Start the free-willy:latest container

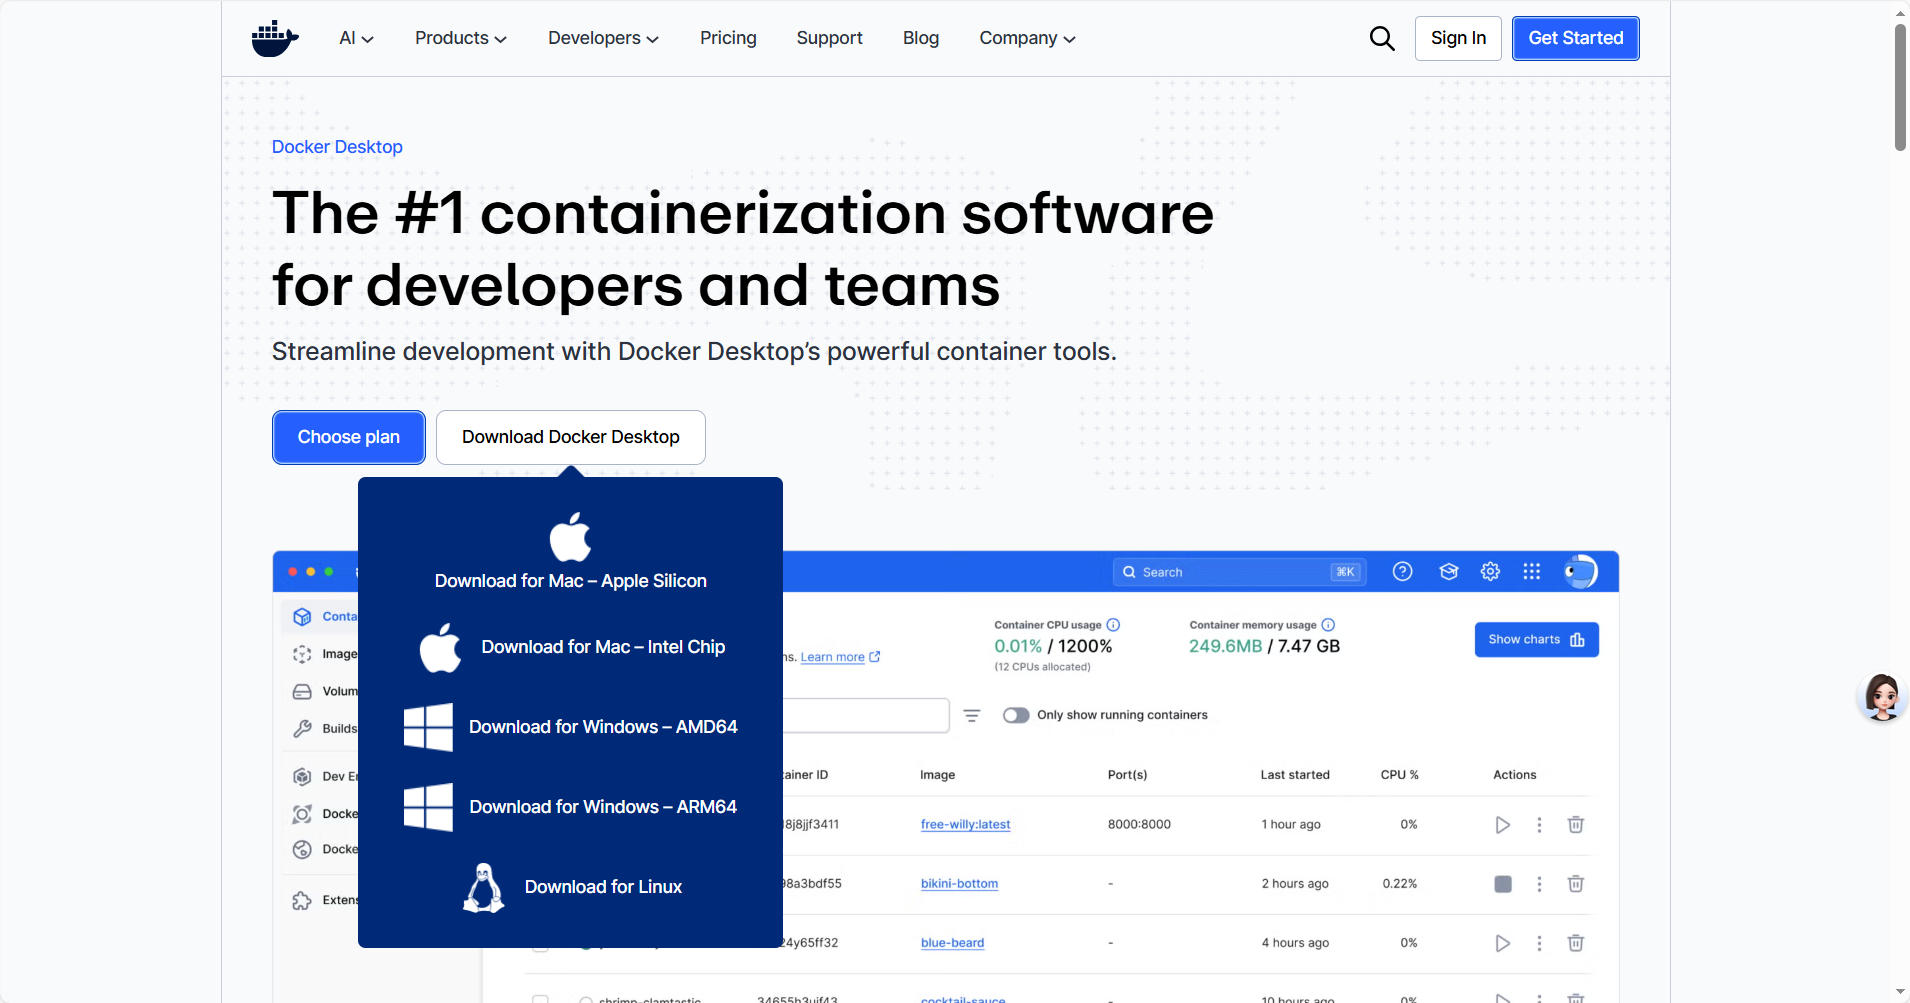(1502, 825)
